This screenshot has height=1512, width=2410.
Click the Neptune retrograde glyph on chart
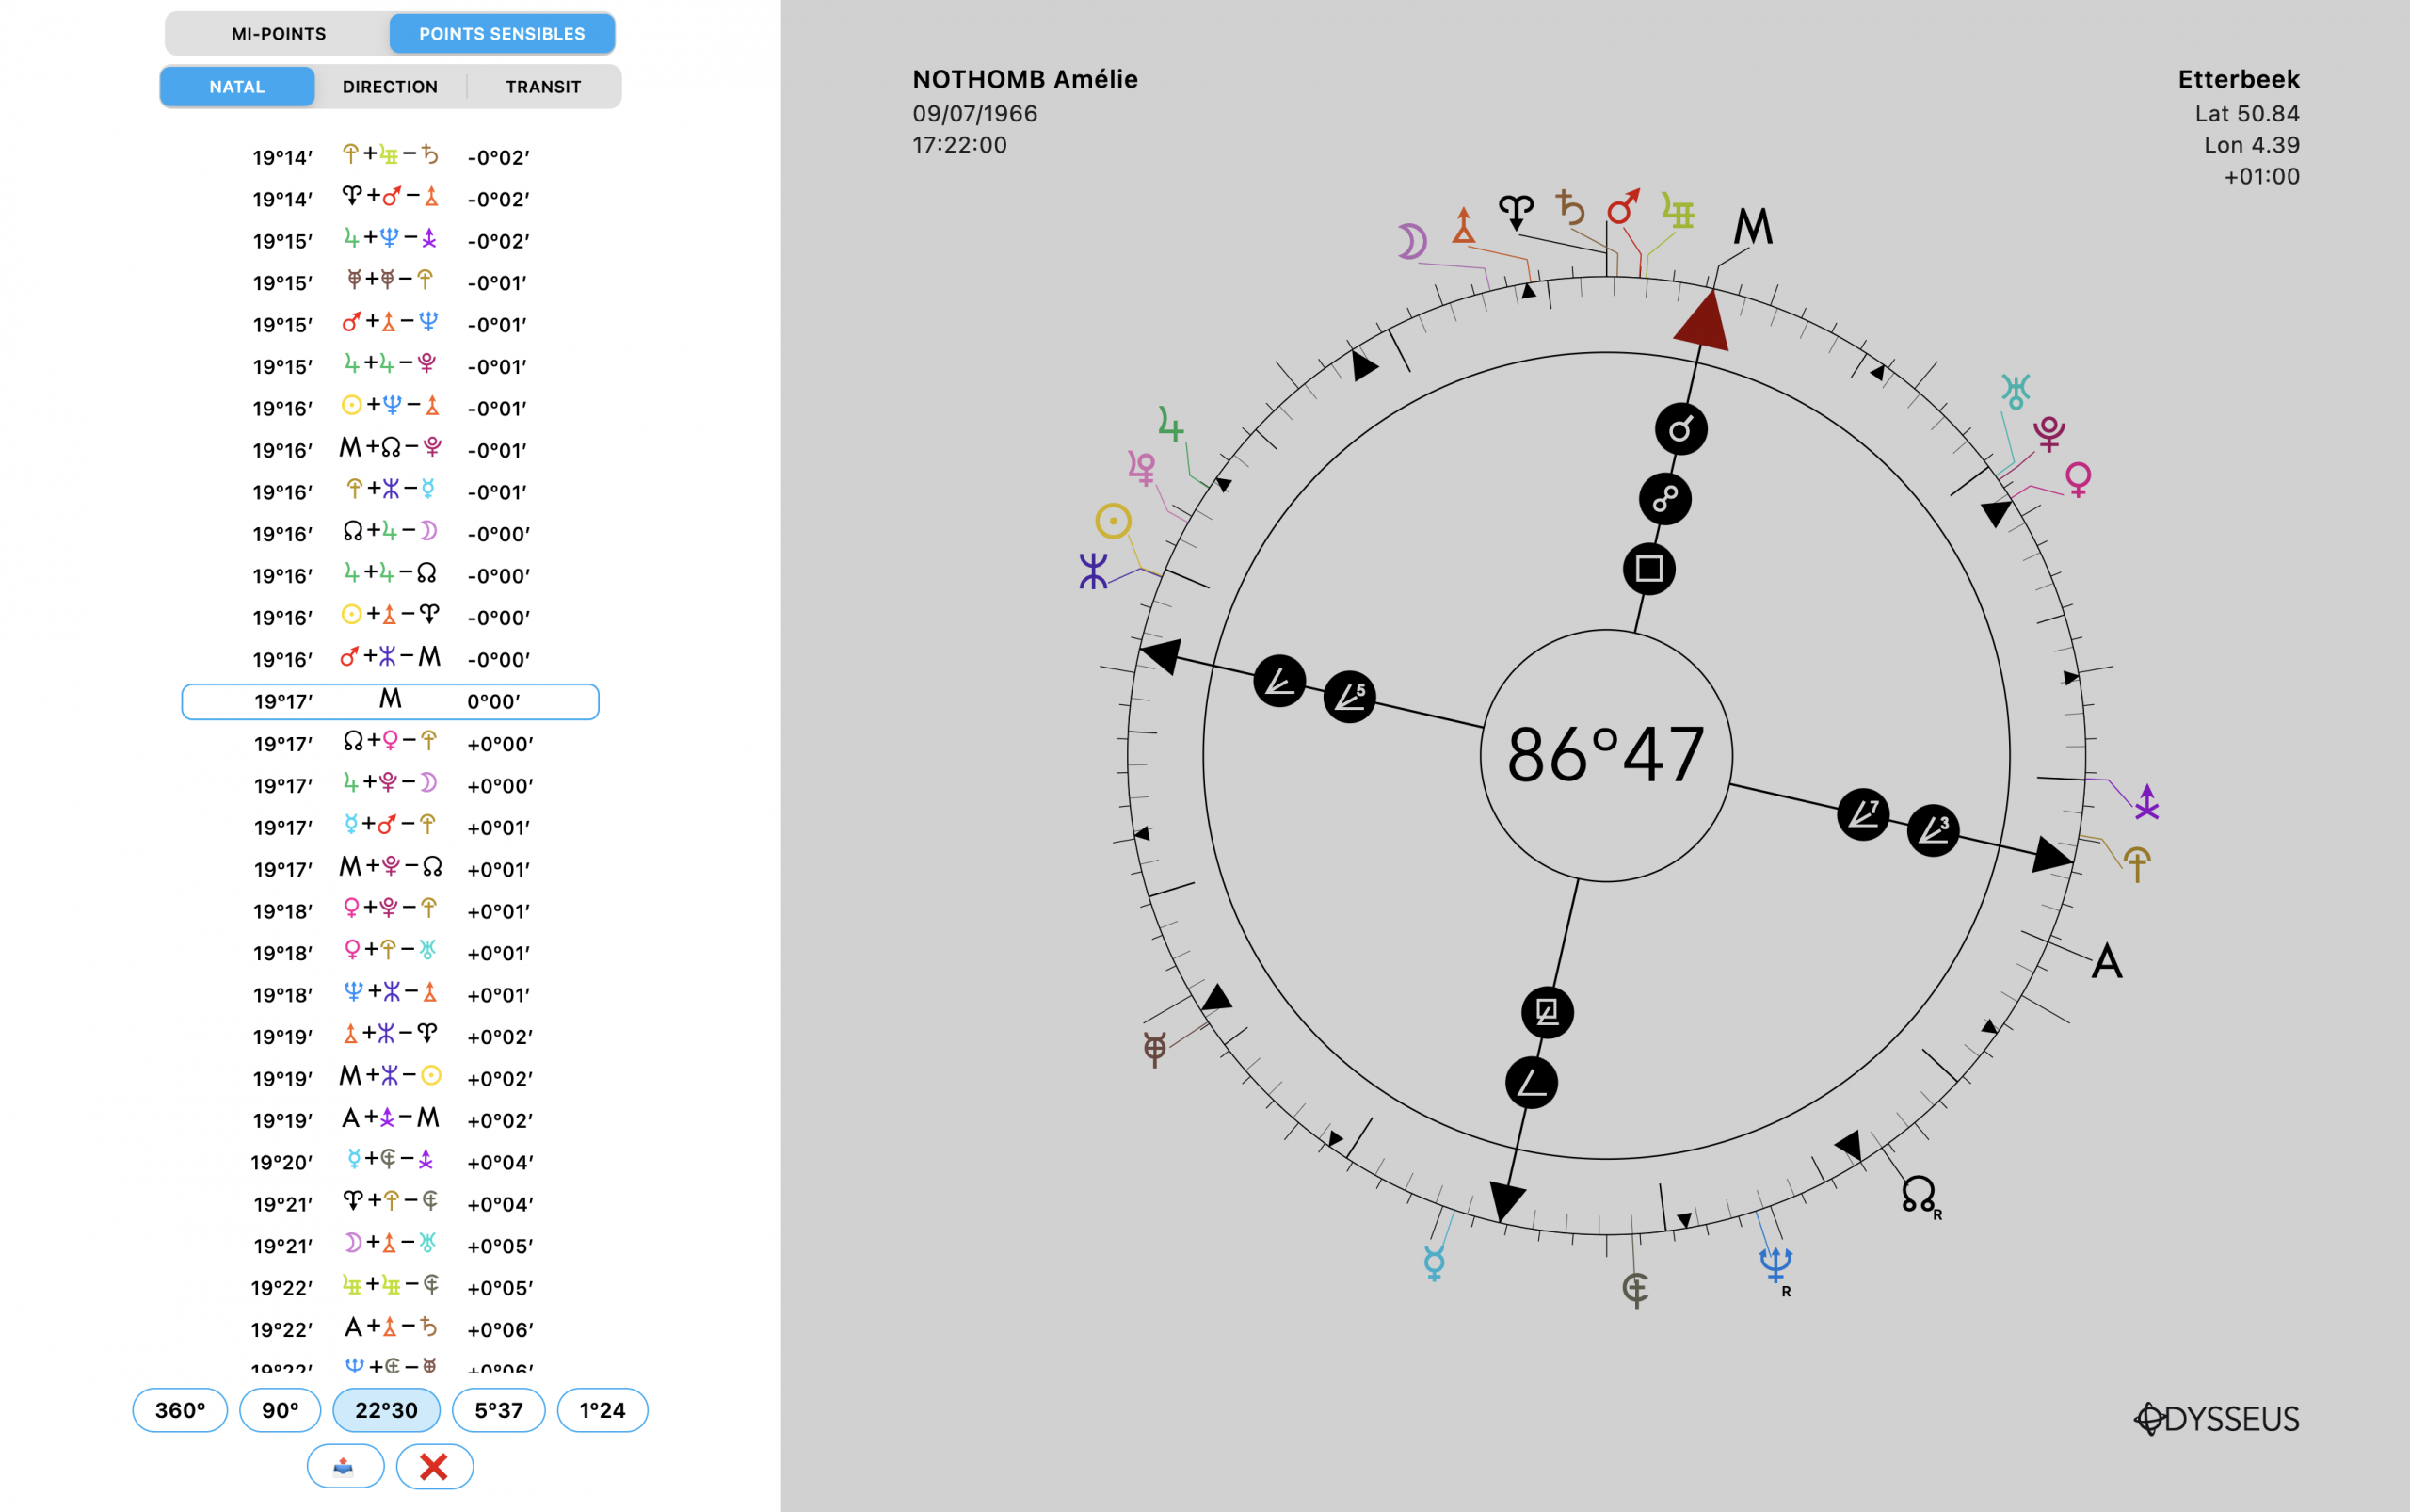point(1776,1265)
